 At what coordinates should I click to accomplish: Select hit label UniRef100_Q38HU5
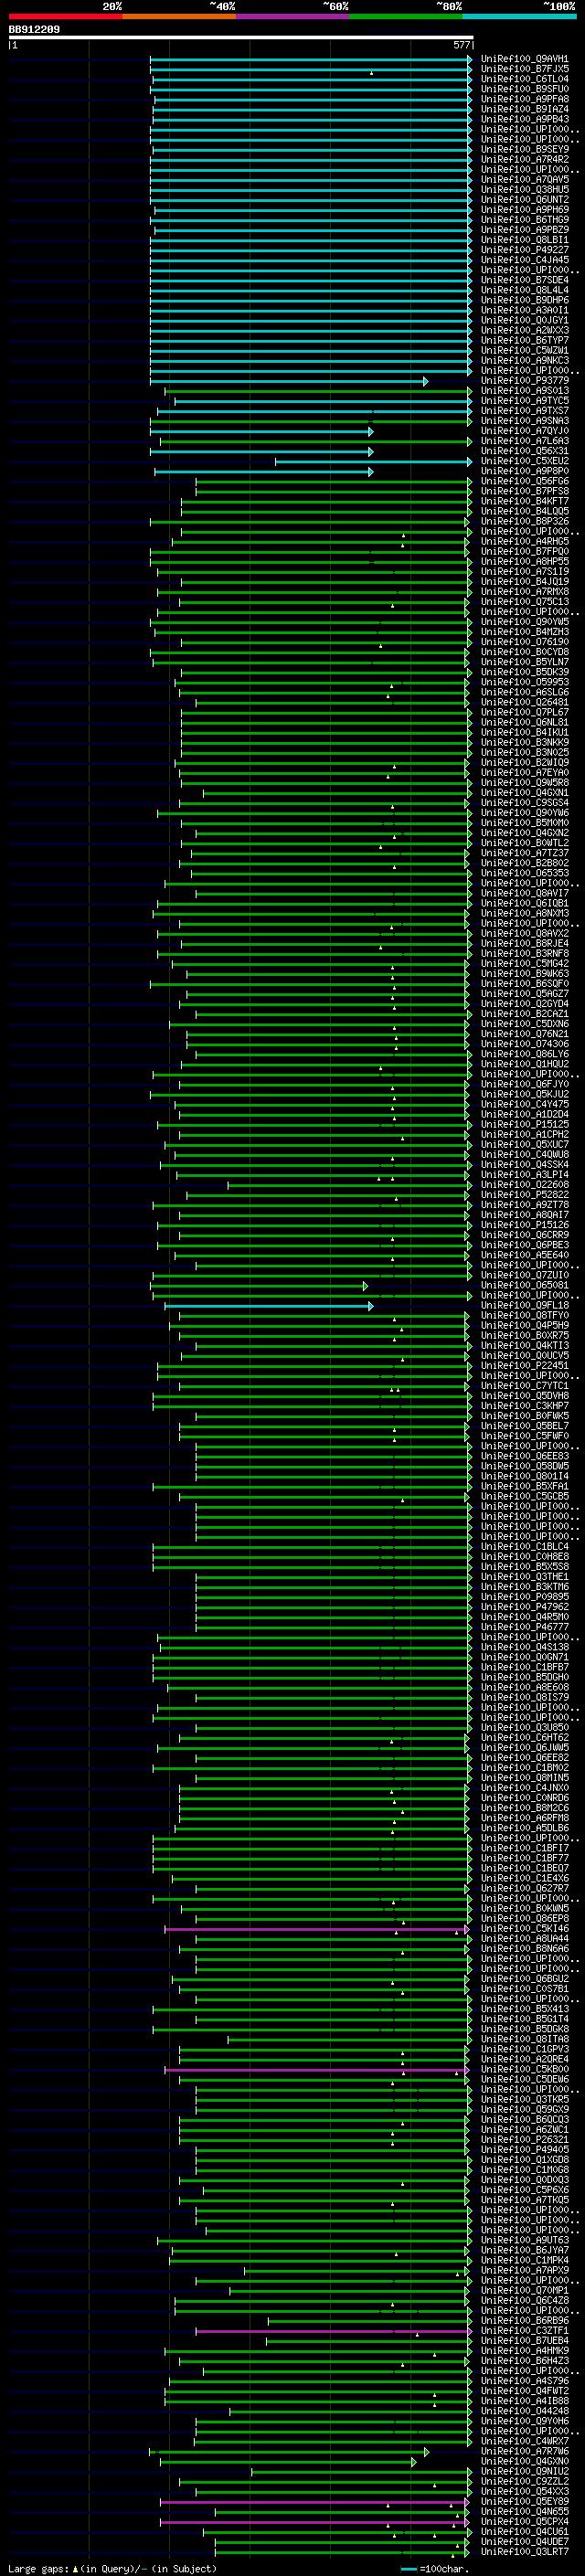coord(525,190)
